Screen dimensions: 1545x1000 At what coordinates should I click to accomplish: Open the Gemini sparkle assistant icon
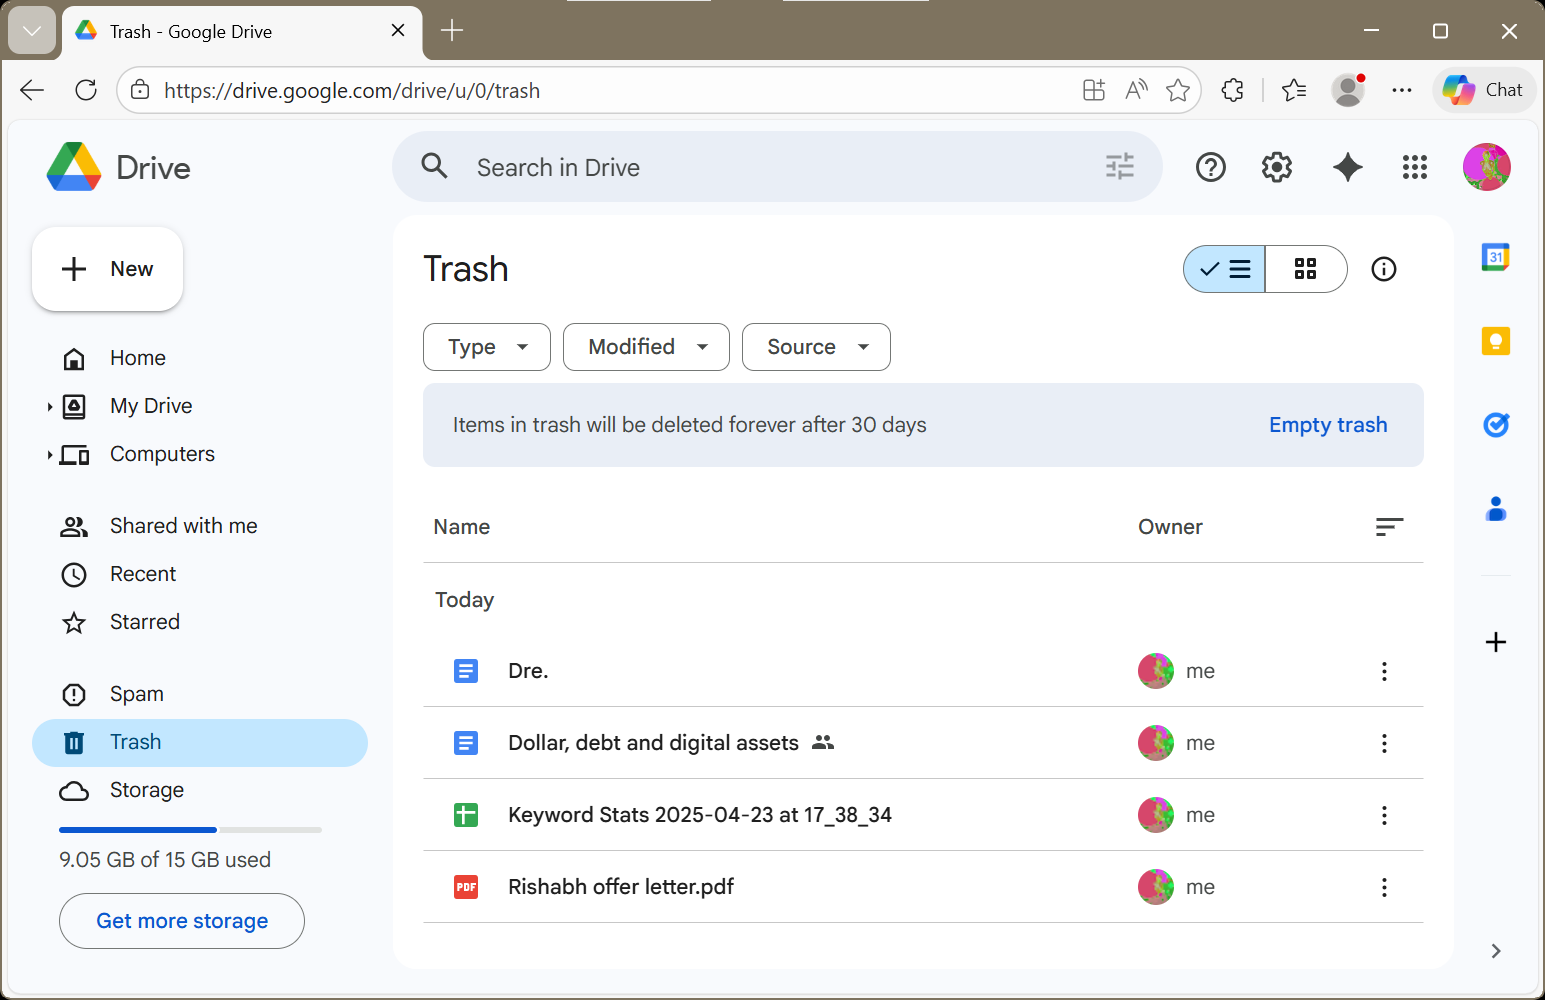1348,167
